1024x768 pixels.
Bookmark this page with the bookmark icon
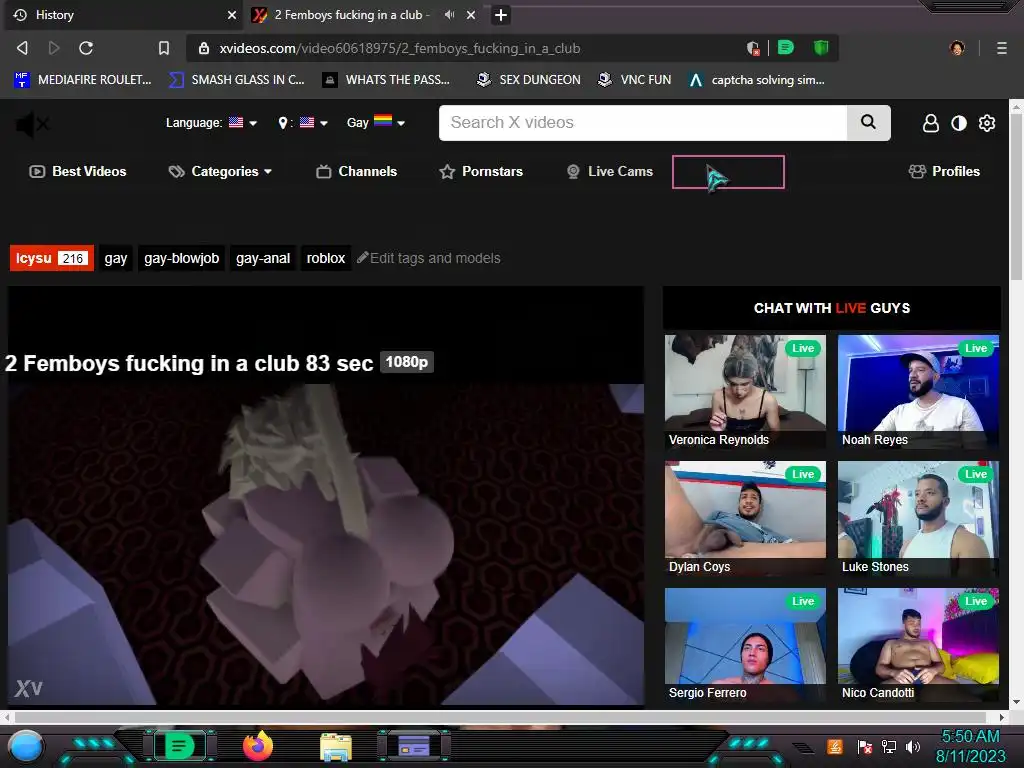click(164, 48)
